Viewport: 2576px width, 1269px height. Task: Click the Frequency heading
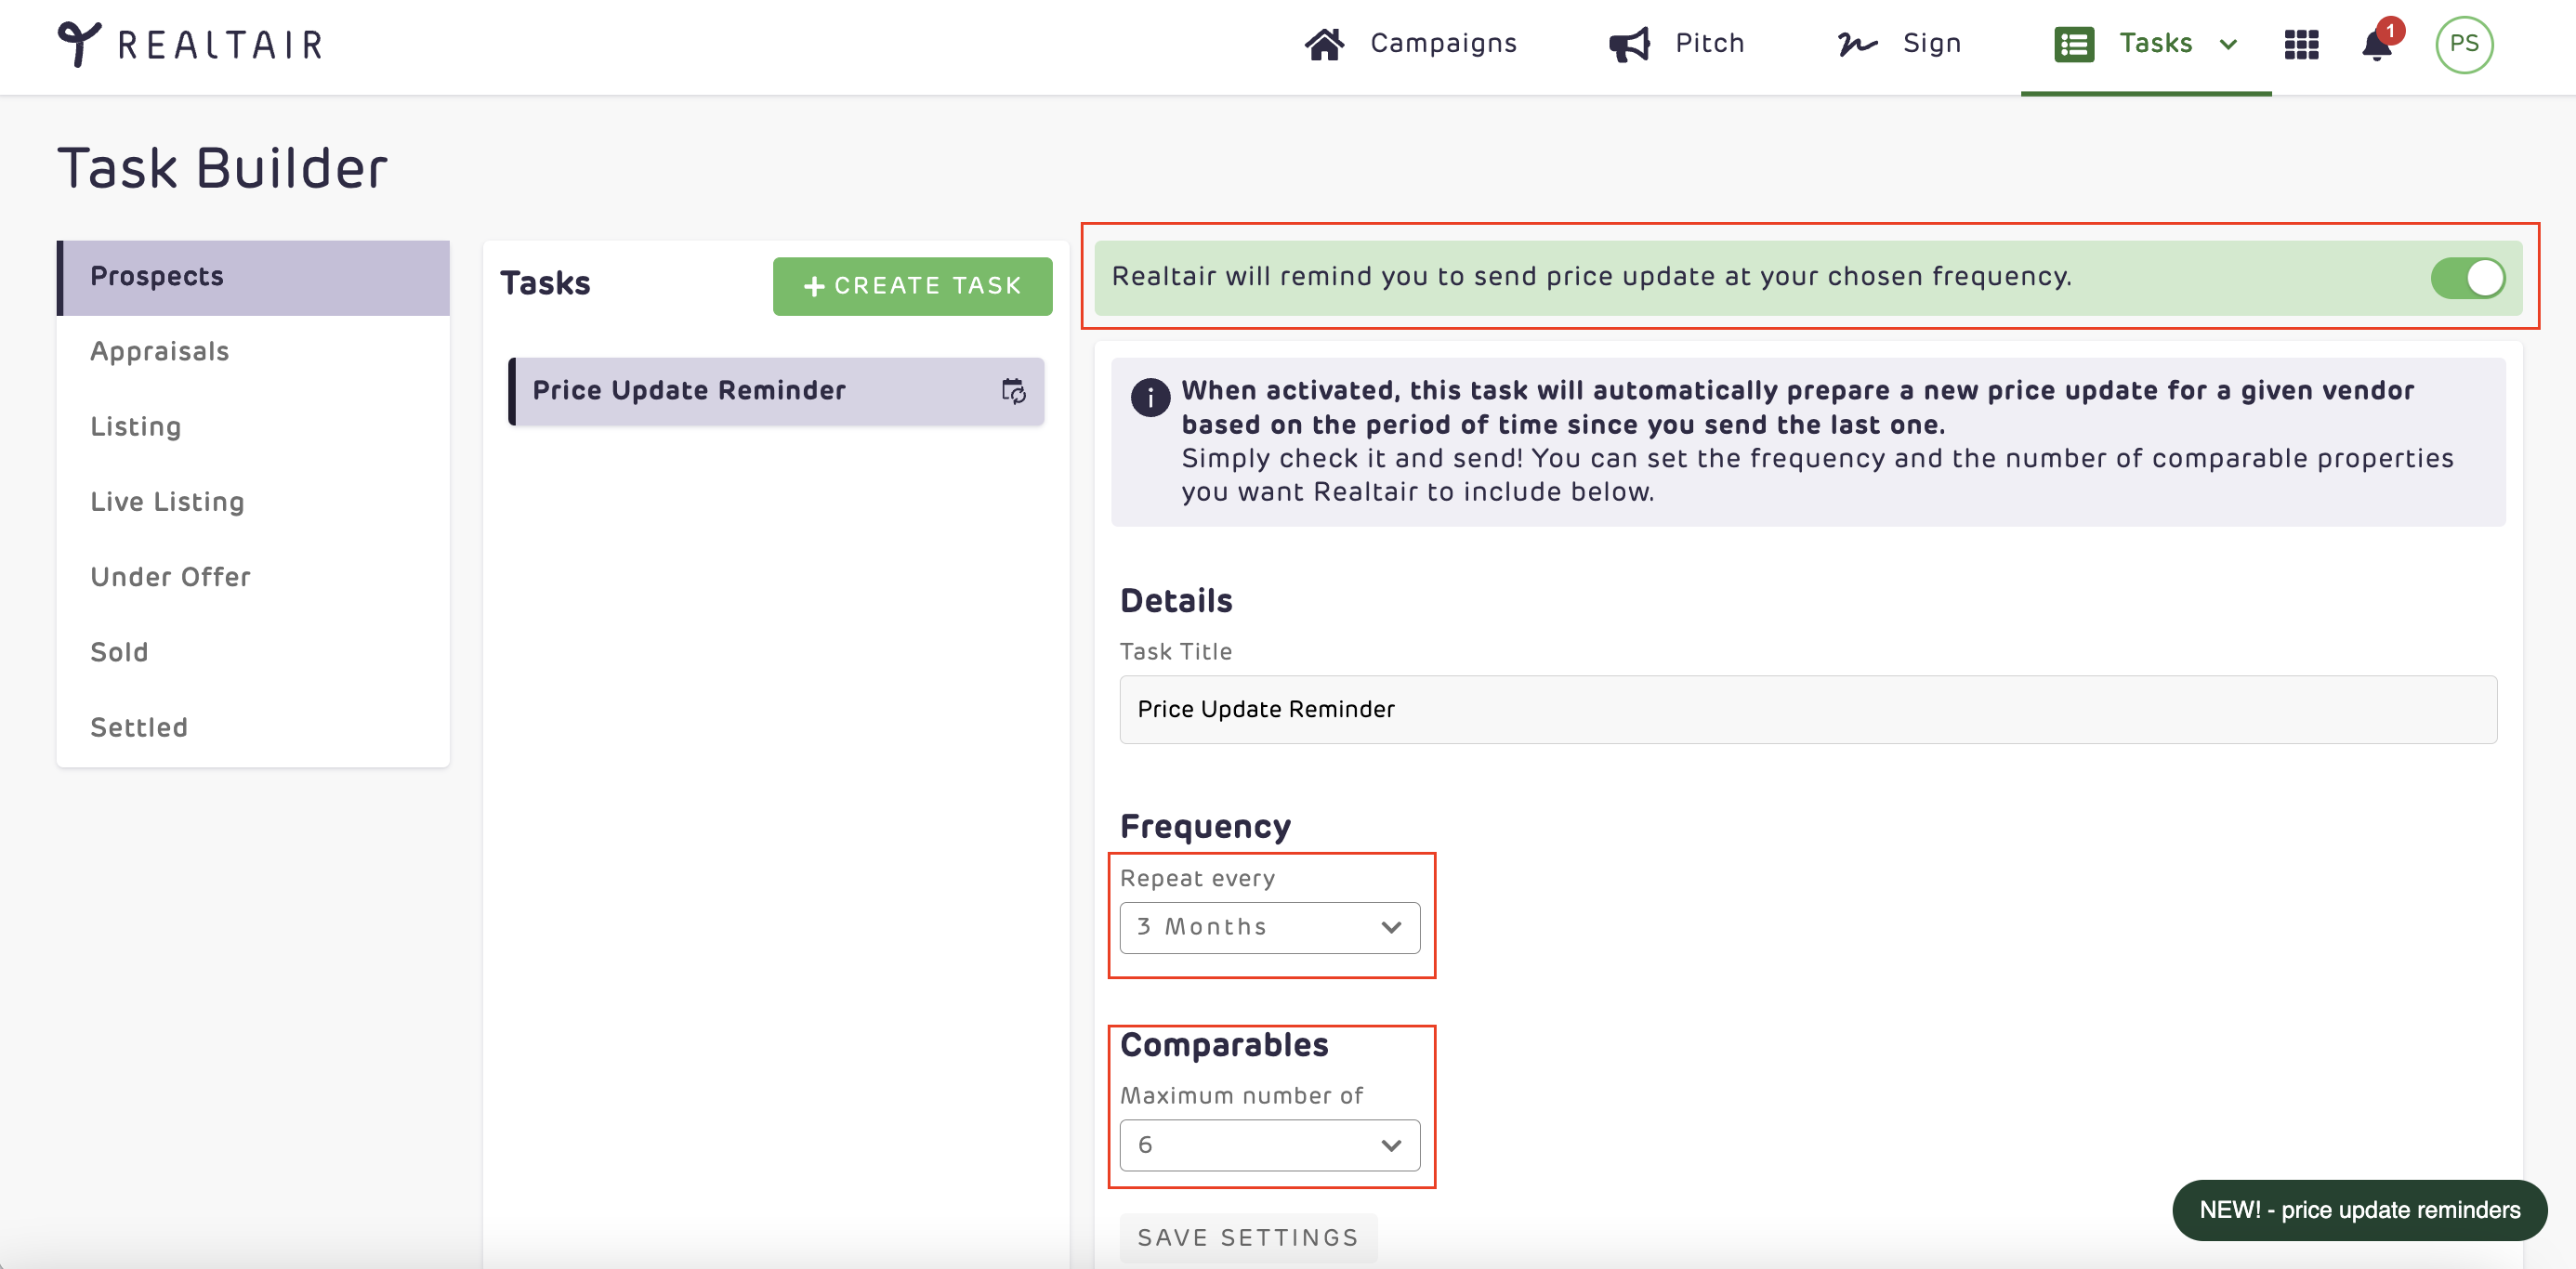tap(1205, 827)
